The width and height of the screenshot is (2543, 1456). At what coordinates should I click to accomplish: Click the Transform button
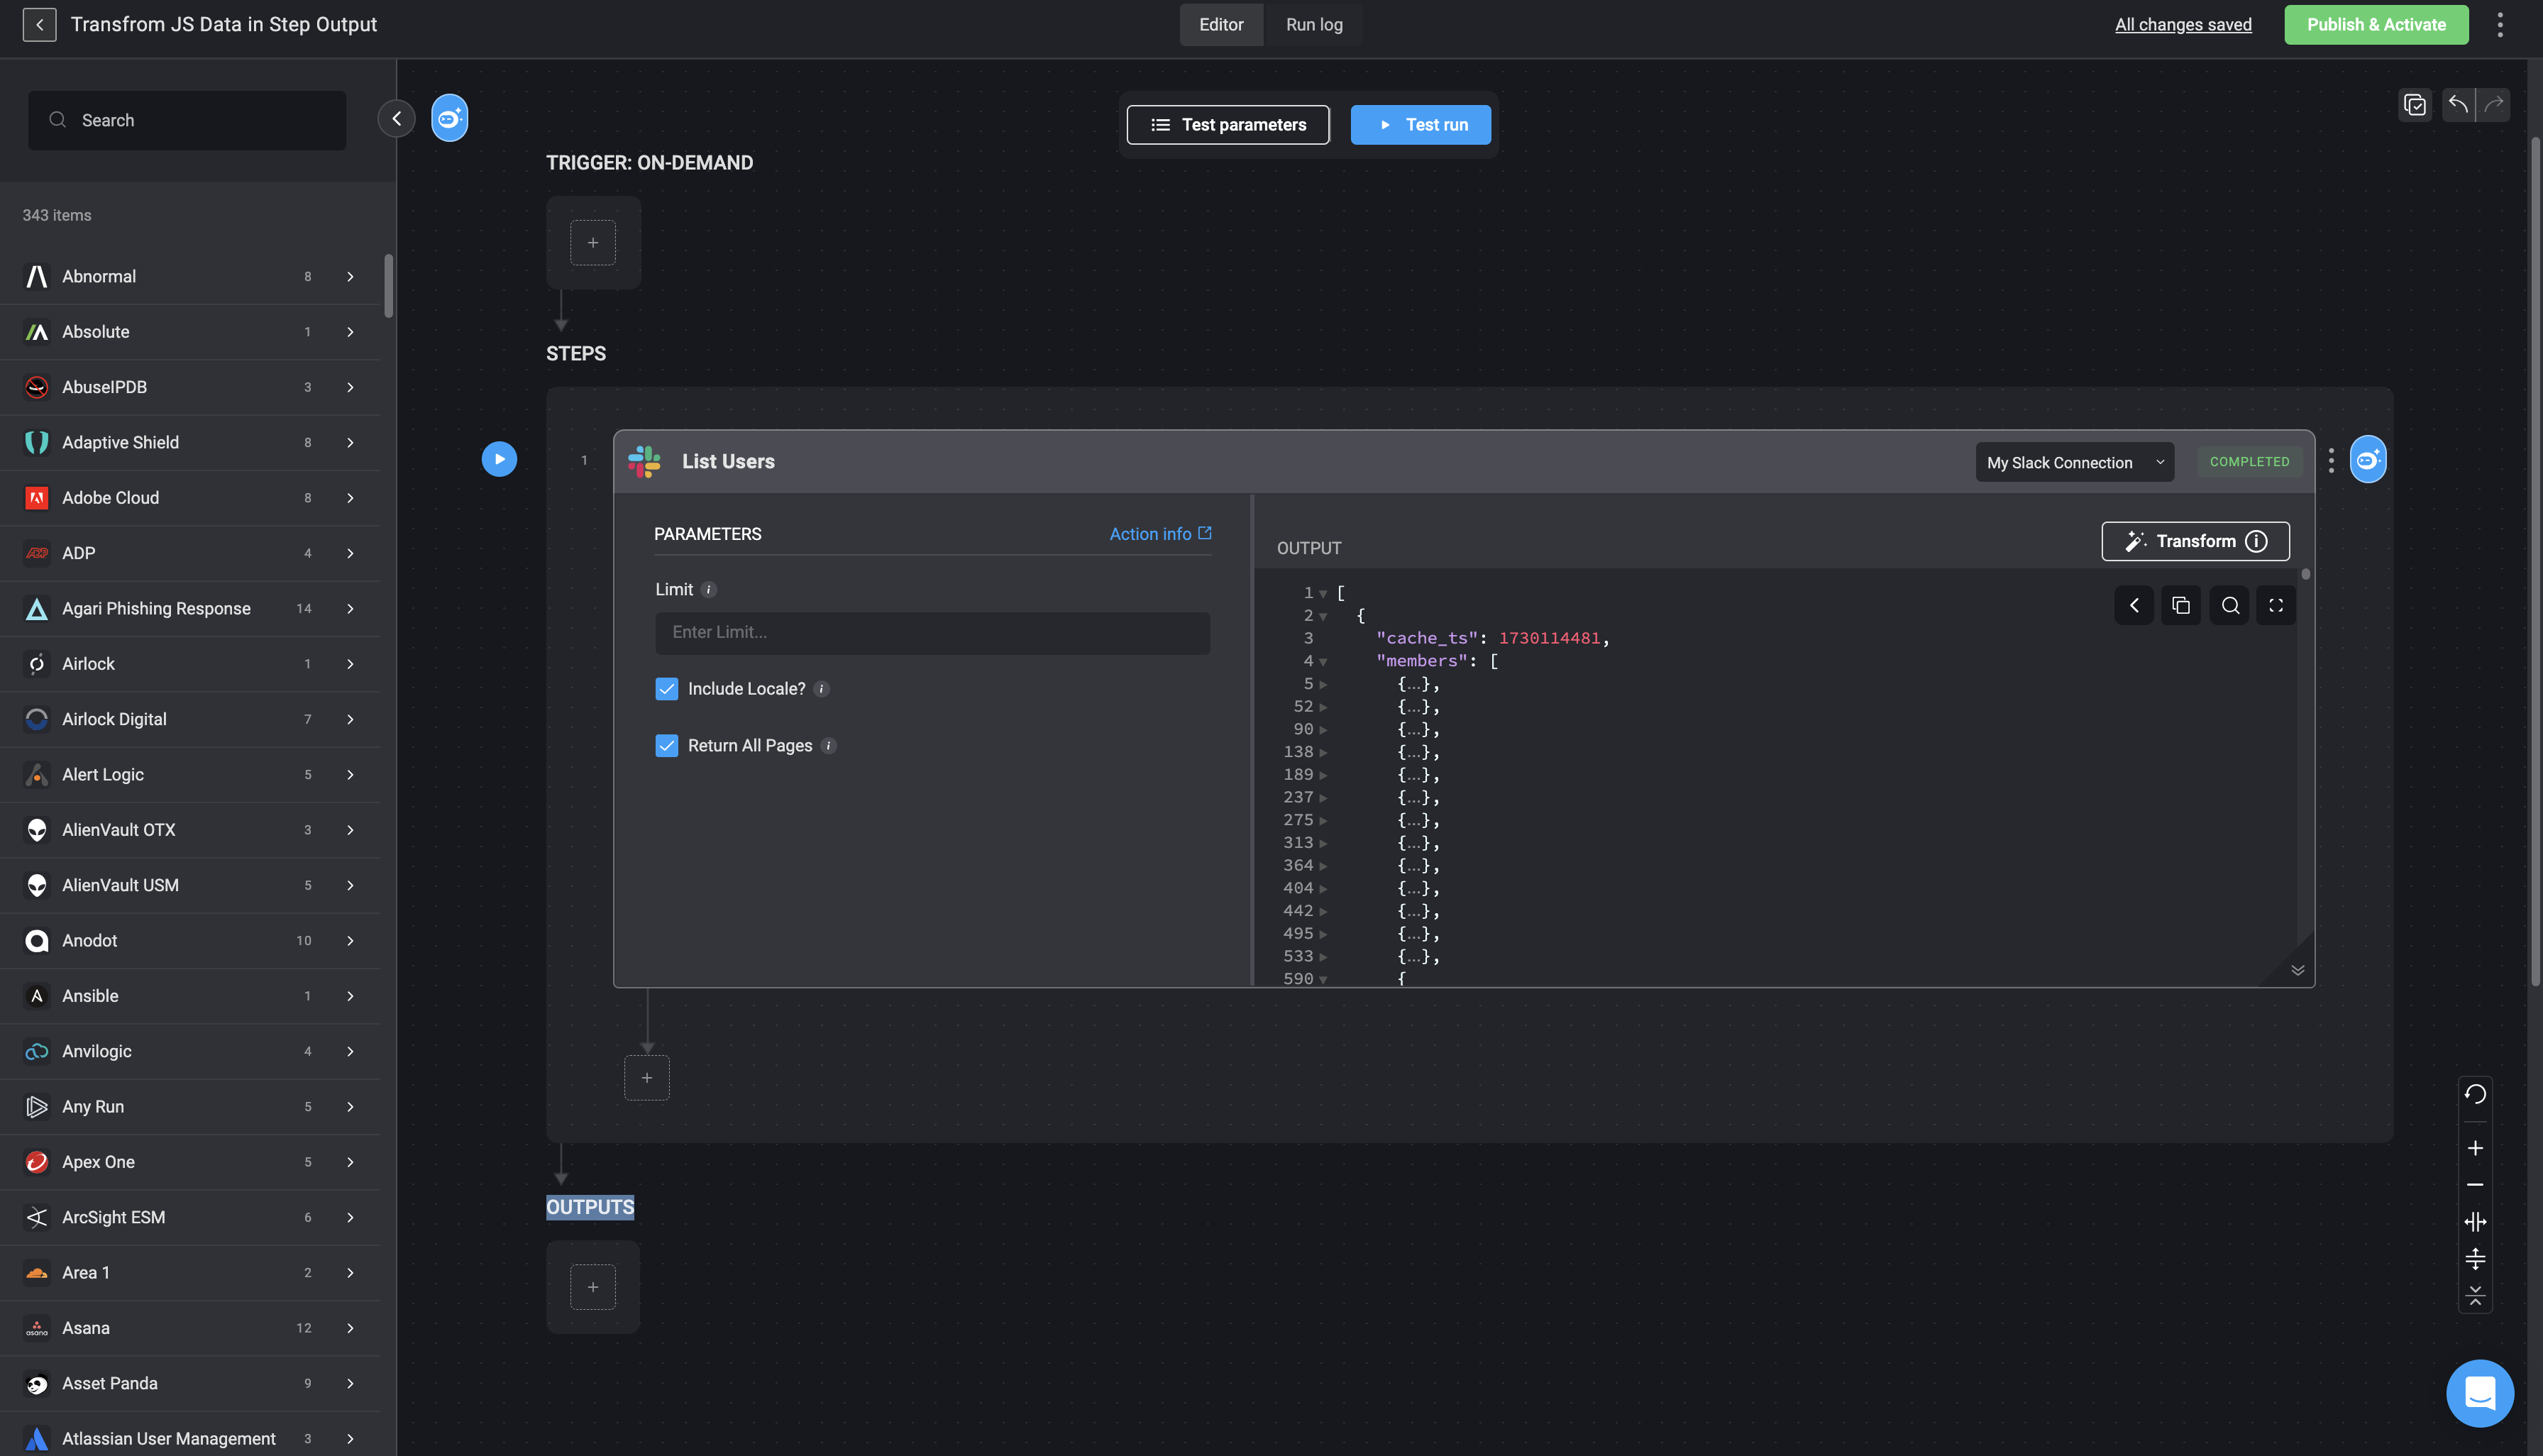tap(2195, 541)
